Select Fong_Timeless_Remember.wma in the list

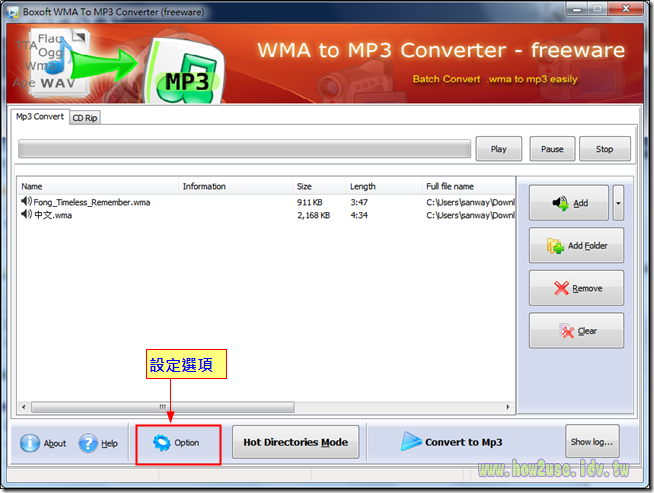coord(85,202)
